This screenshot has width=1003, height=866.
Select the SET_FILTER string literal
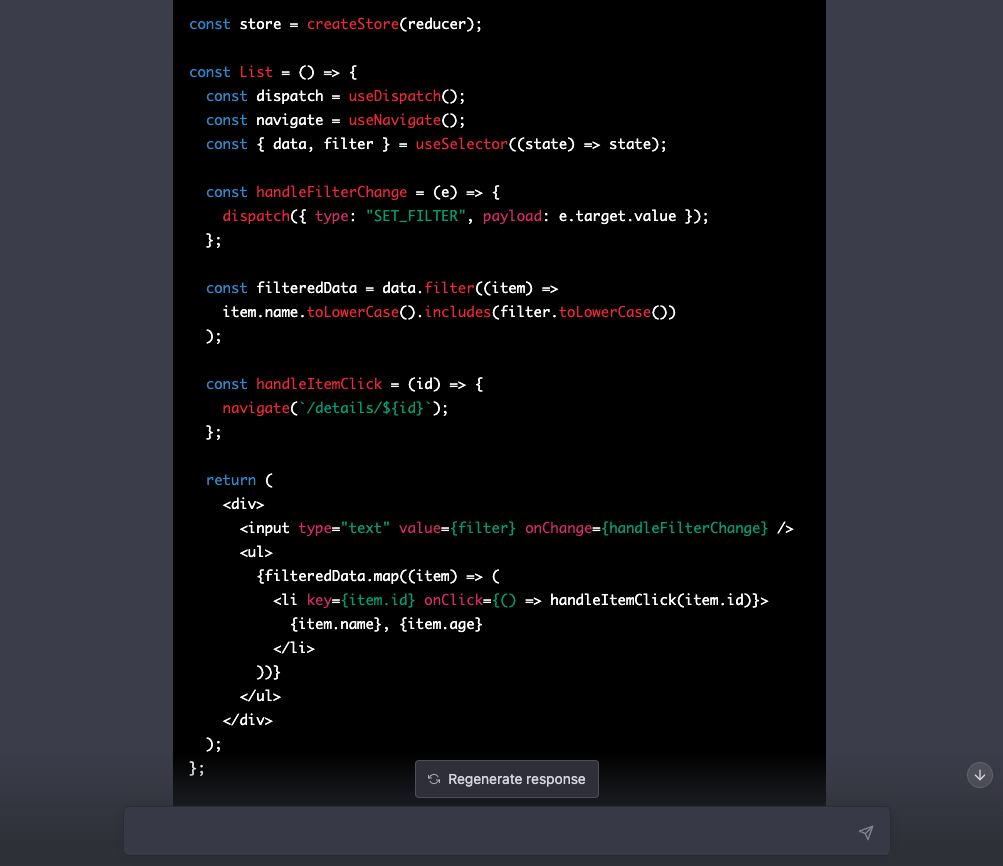click(x=414, y=215)
